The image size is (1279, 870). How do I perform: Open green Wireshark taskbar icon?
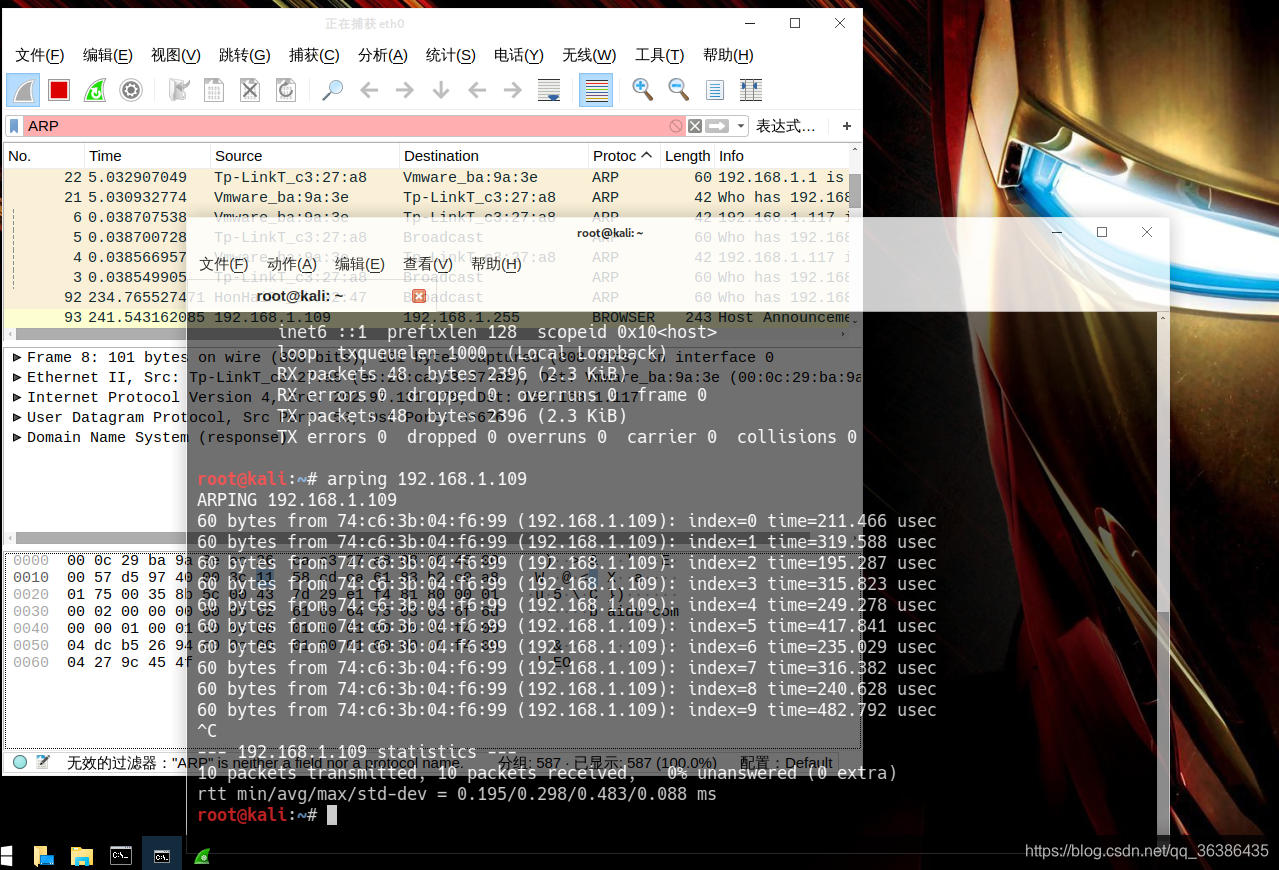[201, 855]
